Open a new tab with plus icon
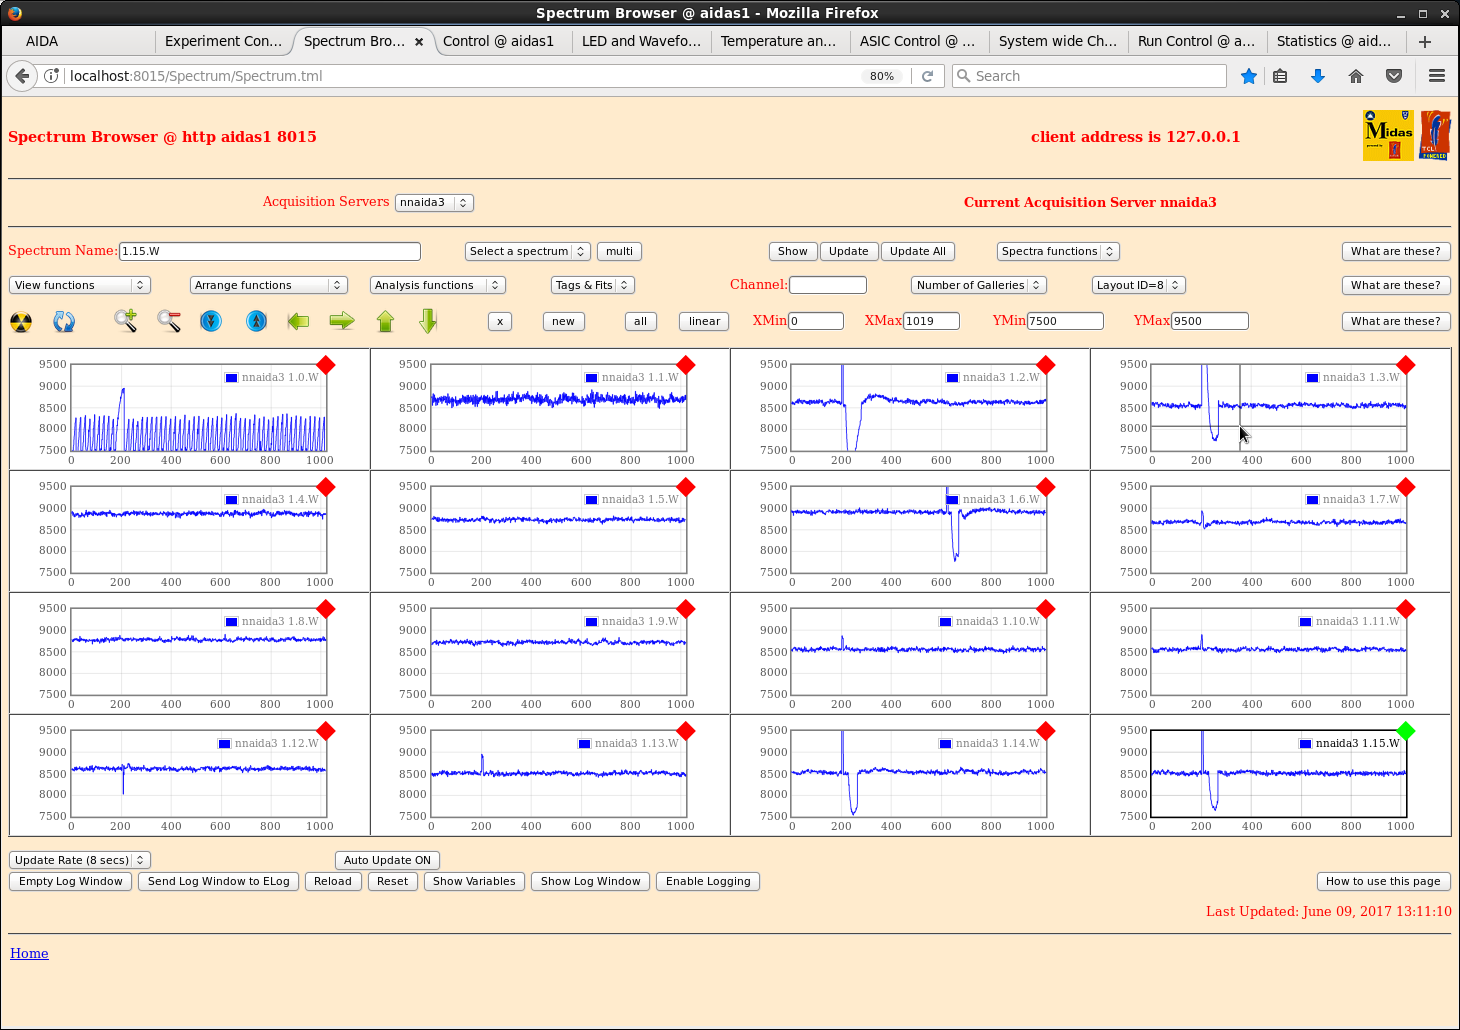 [x=1425, y=41]
